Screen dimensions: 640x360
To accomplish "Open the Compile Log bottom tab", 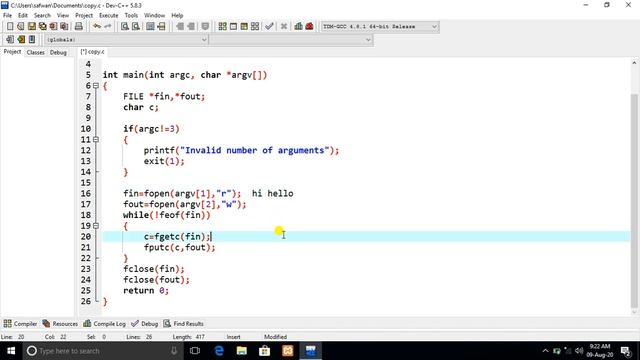I will [x=104, y=324].
